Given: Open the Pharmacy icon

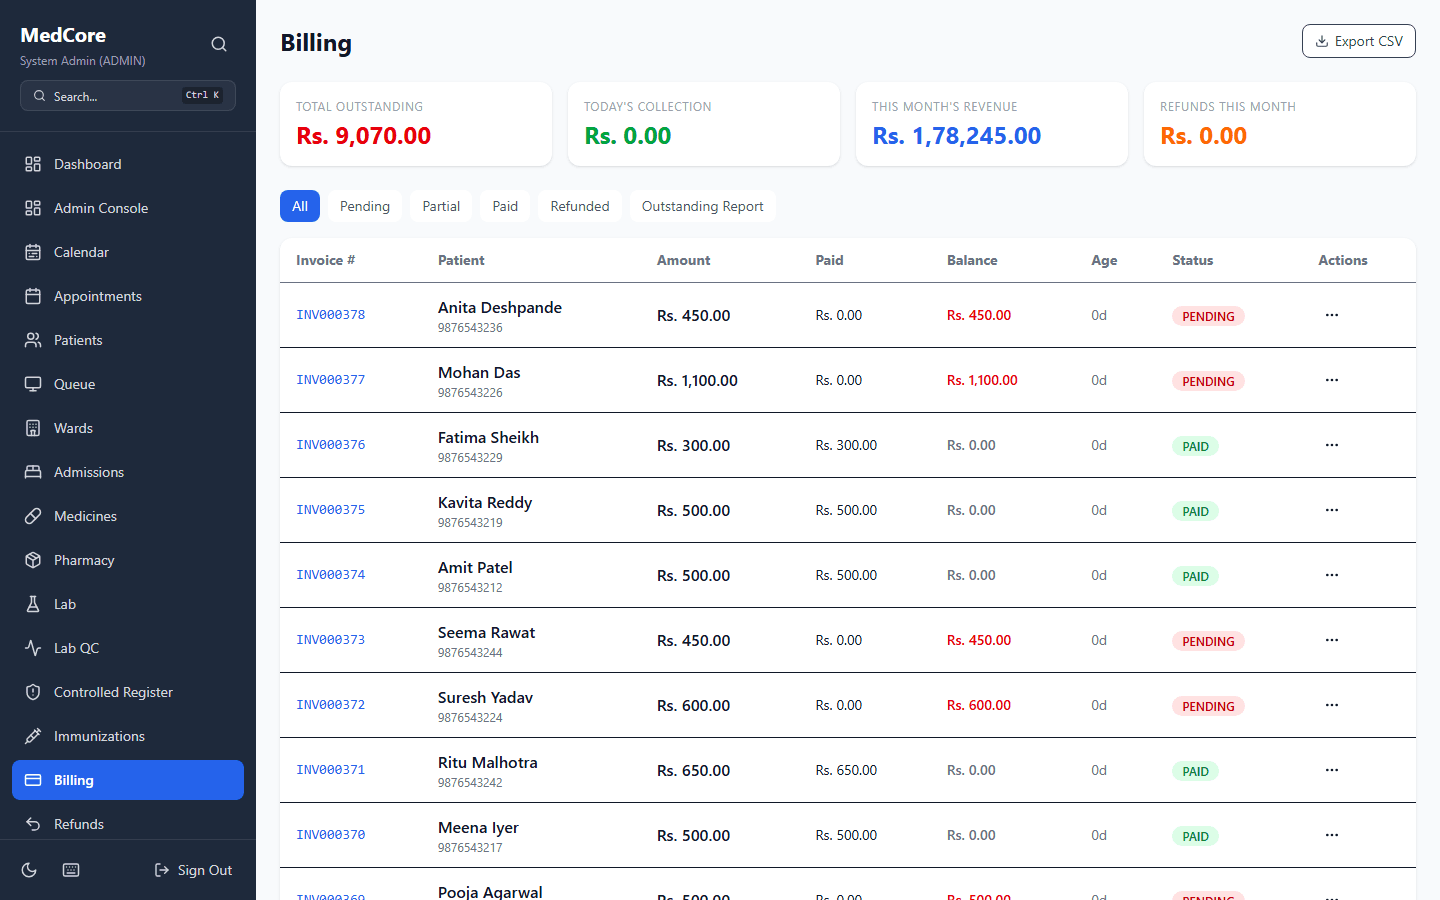Looking at the screenshot, I should 32,559.
